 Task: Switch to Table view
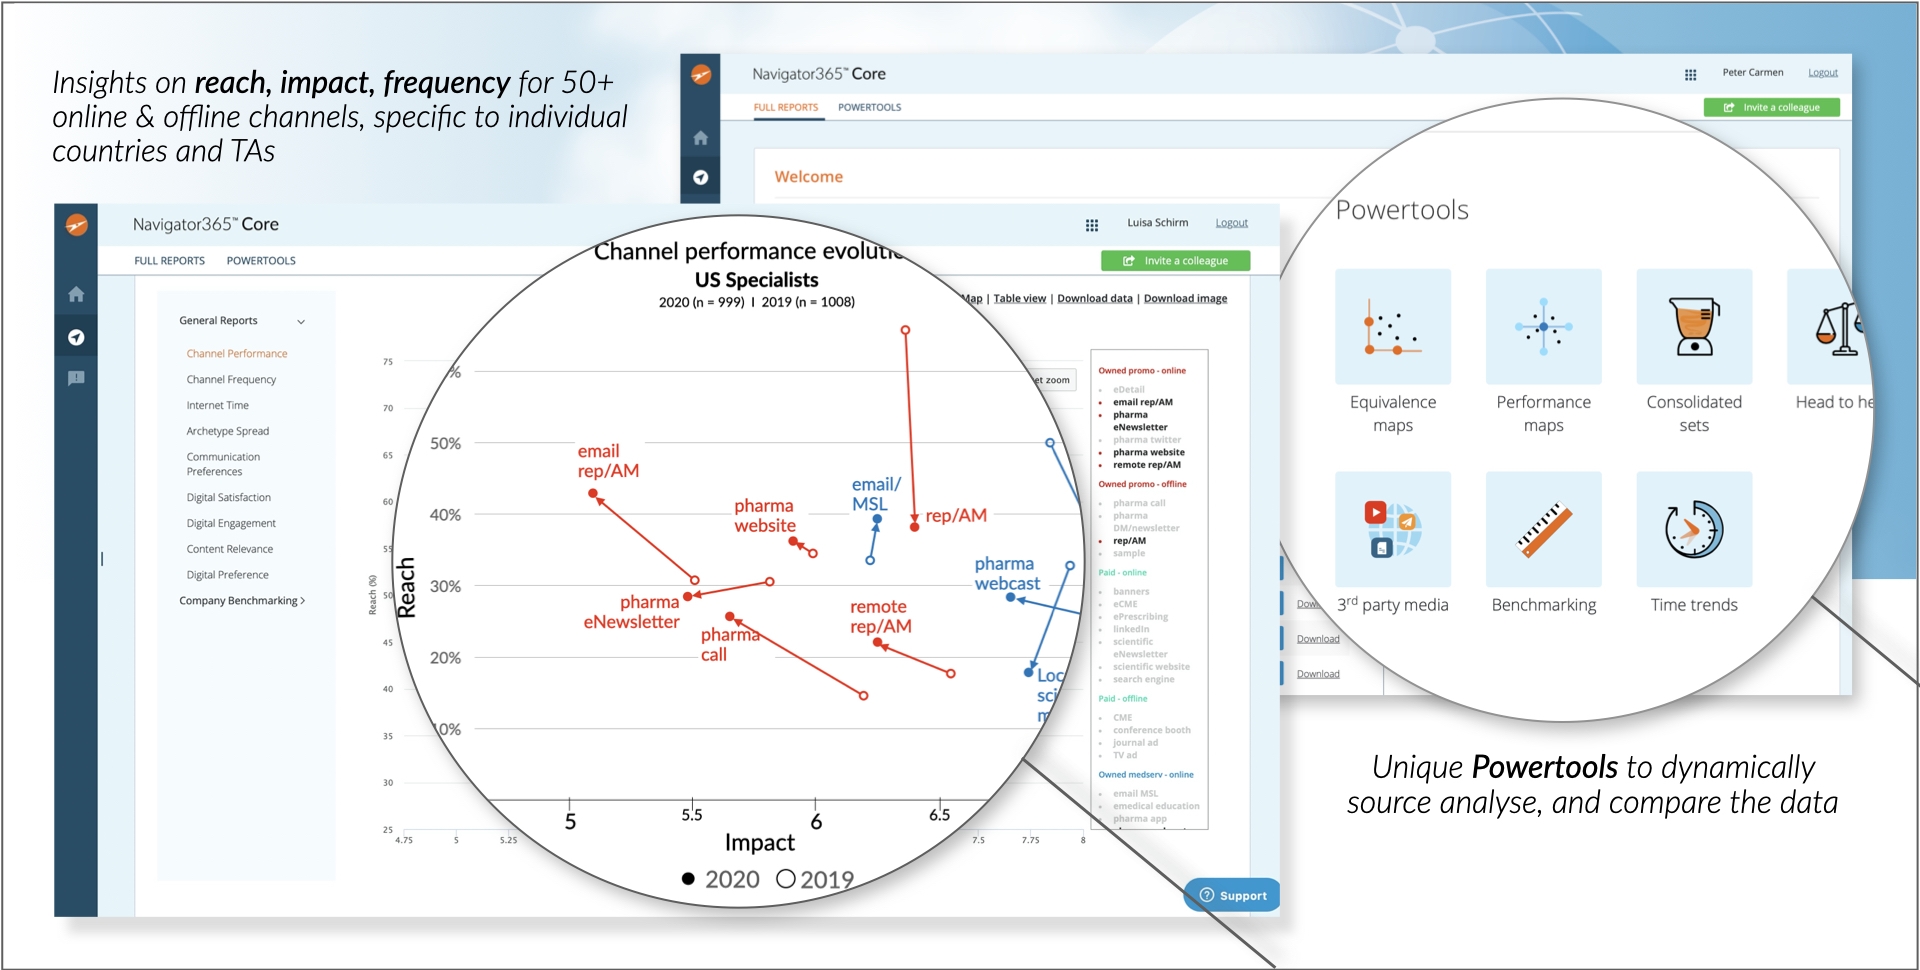[x=1019, y=298]
